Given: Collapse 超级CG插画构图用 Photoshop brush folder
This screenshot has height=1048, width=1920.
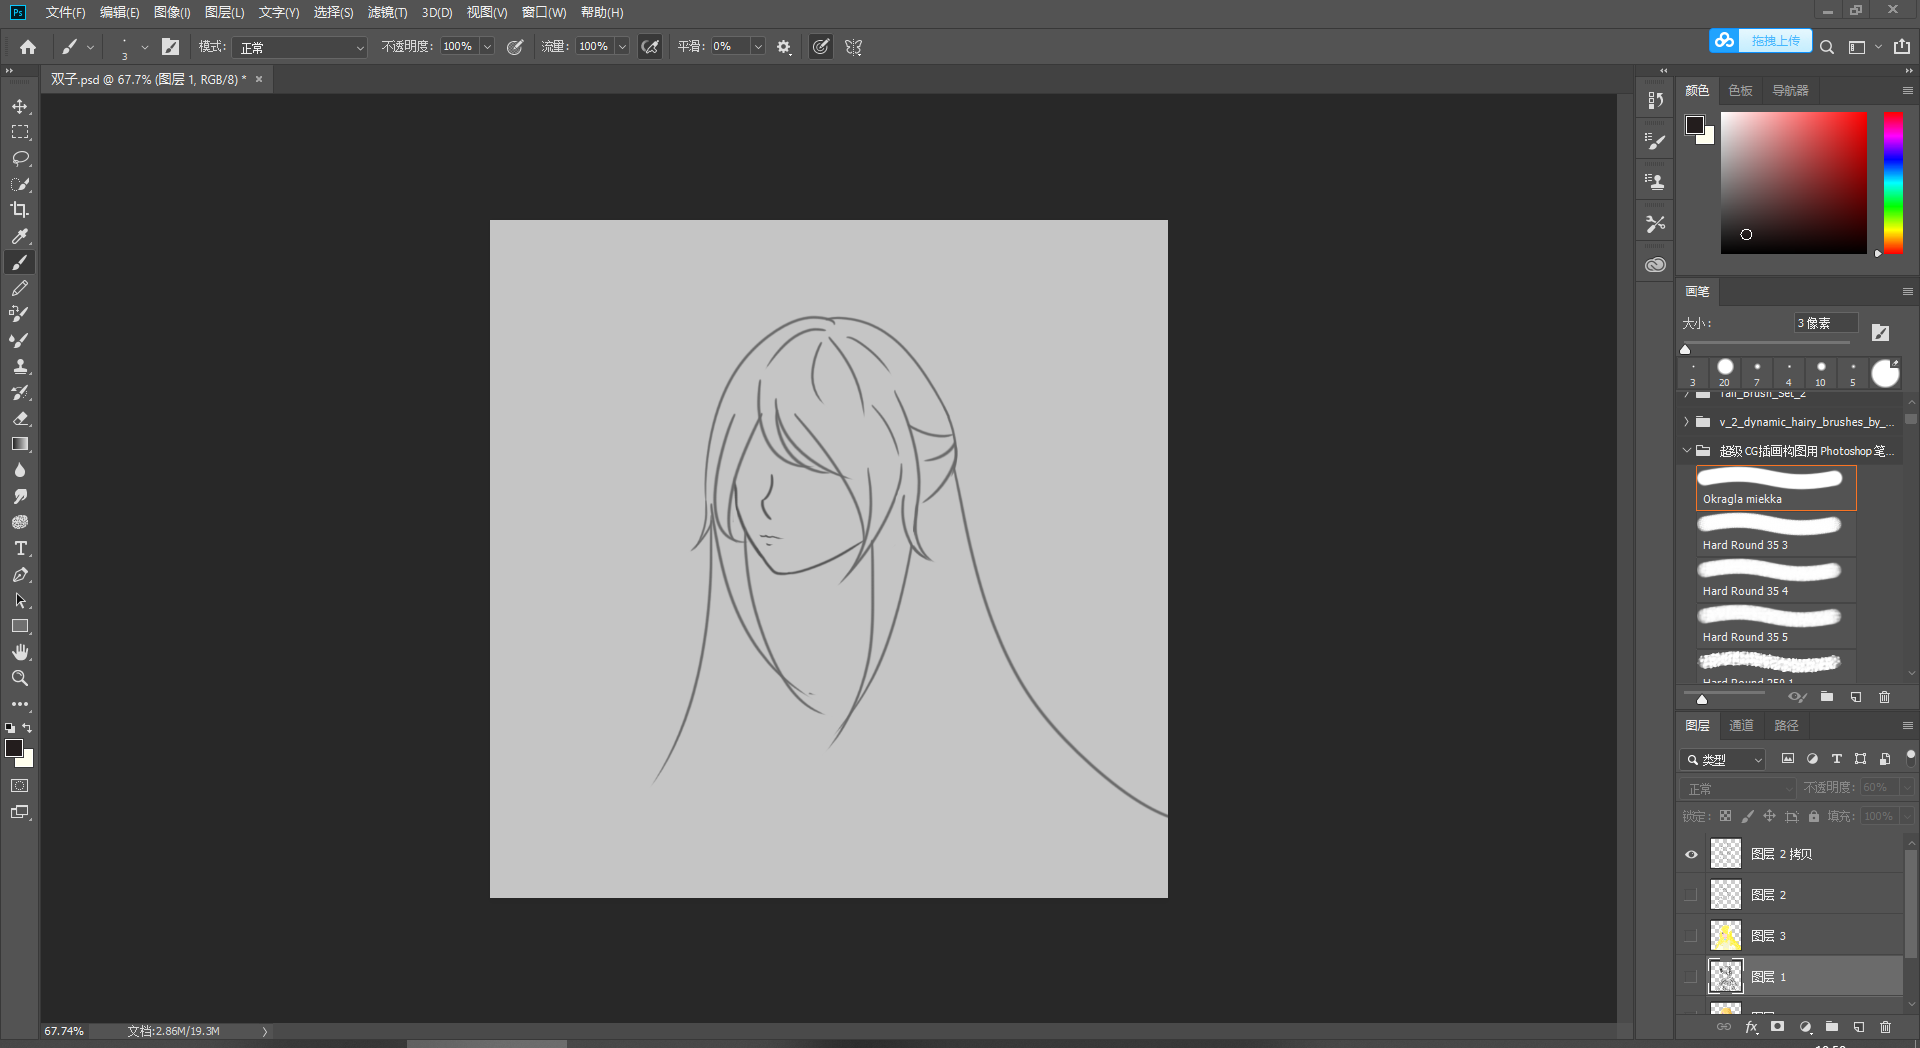Looking at the screenshot, I should point(1686,451).
